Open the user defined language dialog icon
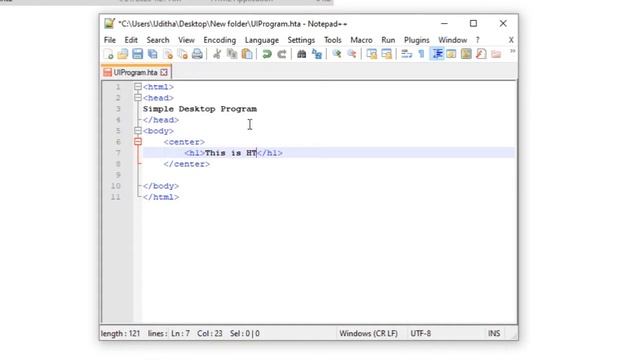The width and height of the screenshot is (640, 360). click(451, 54)
